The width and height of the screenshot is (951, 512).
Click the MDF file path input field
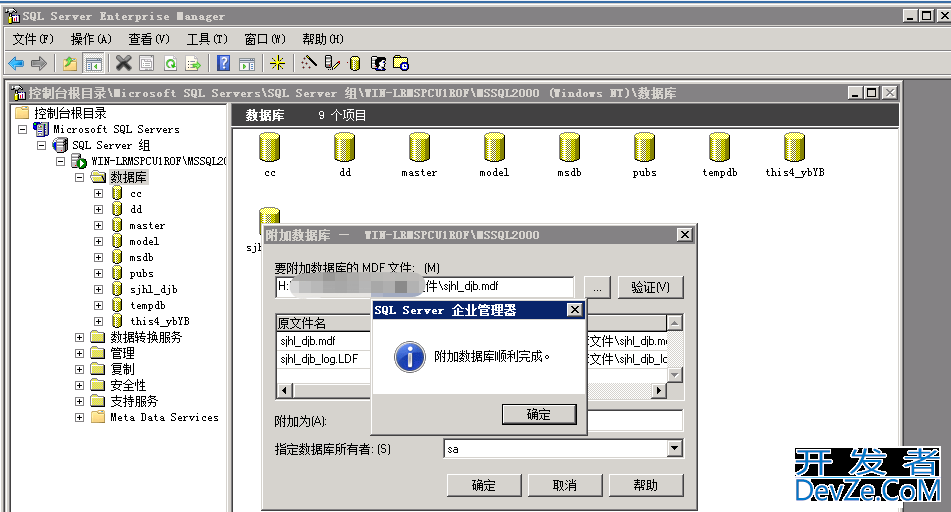424,286
